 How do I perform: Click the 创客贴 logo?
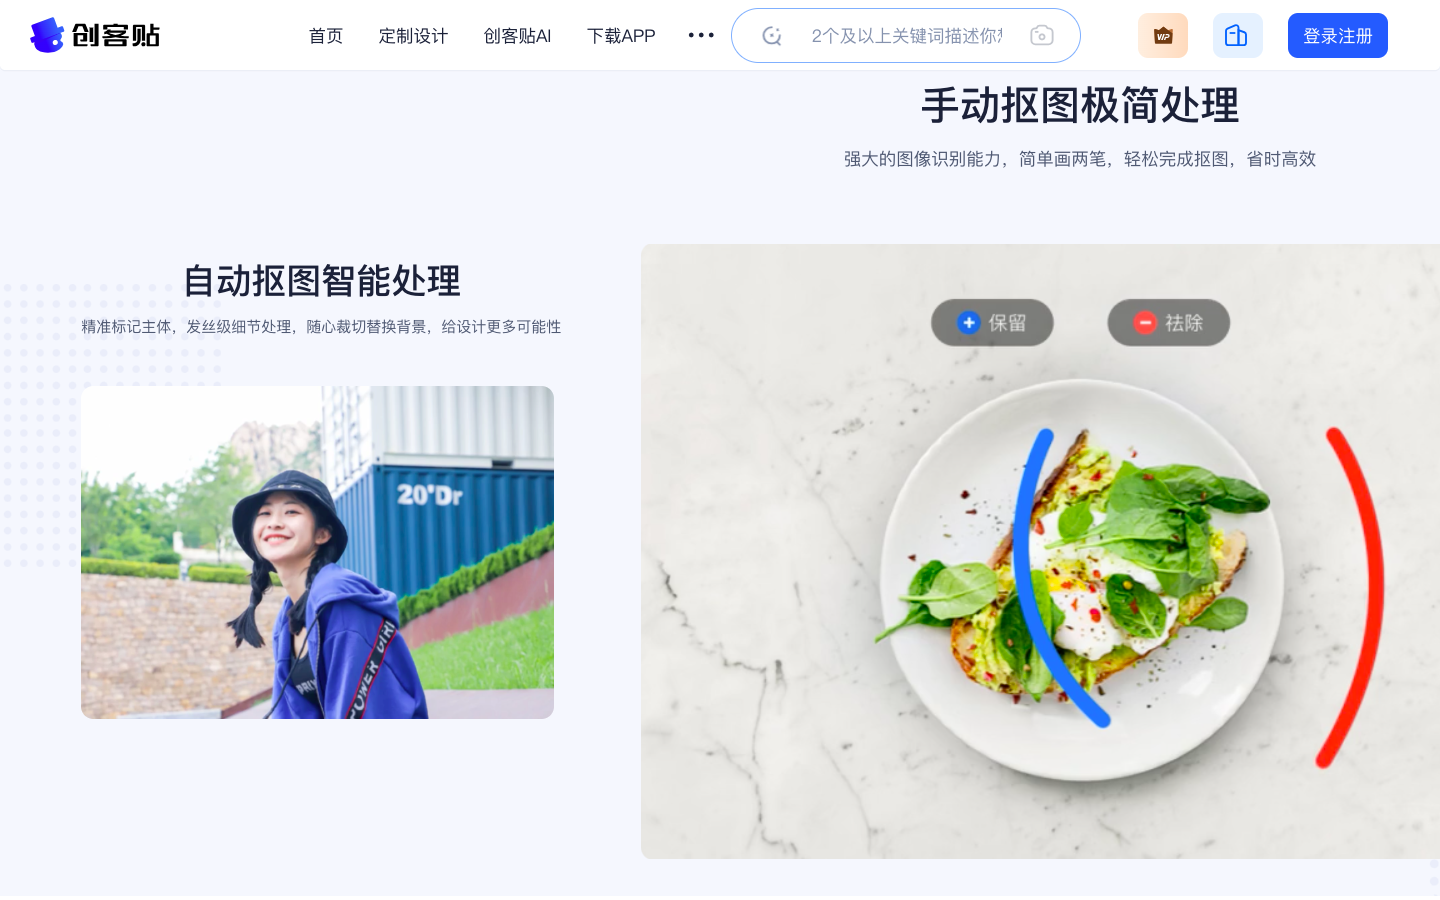click(x=95, y=35)
